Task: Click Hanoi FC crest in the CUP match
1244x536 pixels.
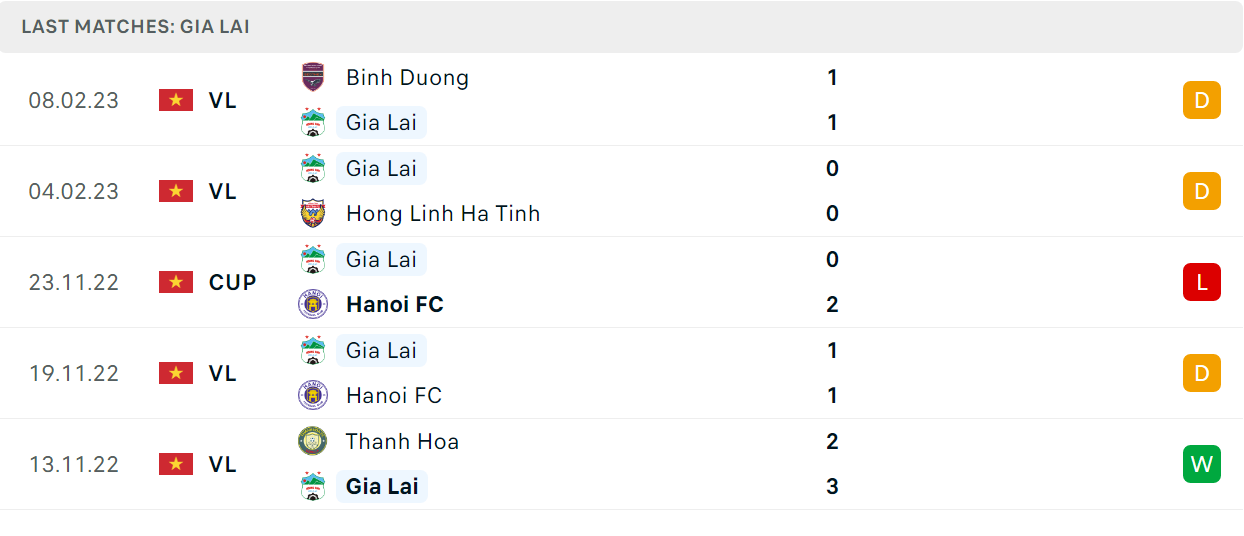Action: click(313, 304)
